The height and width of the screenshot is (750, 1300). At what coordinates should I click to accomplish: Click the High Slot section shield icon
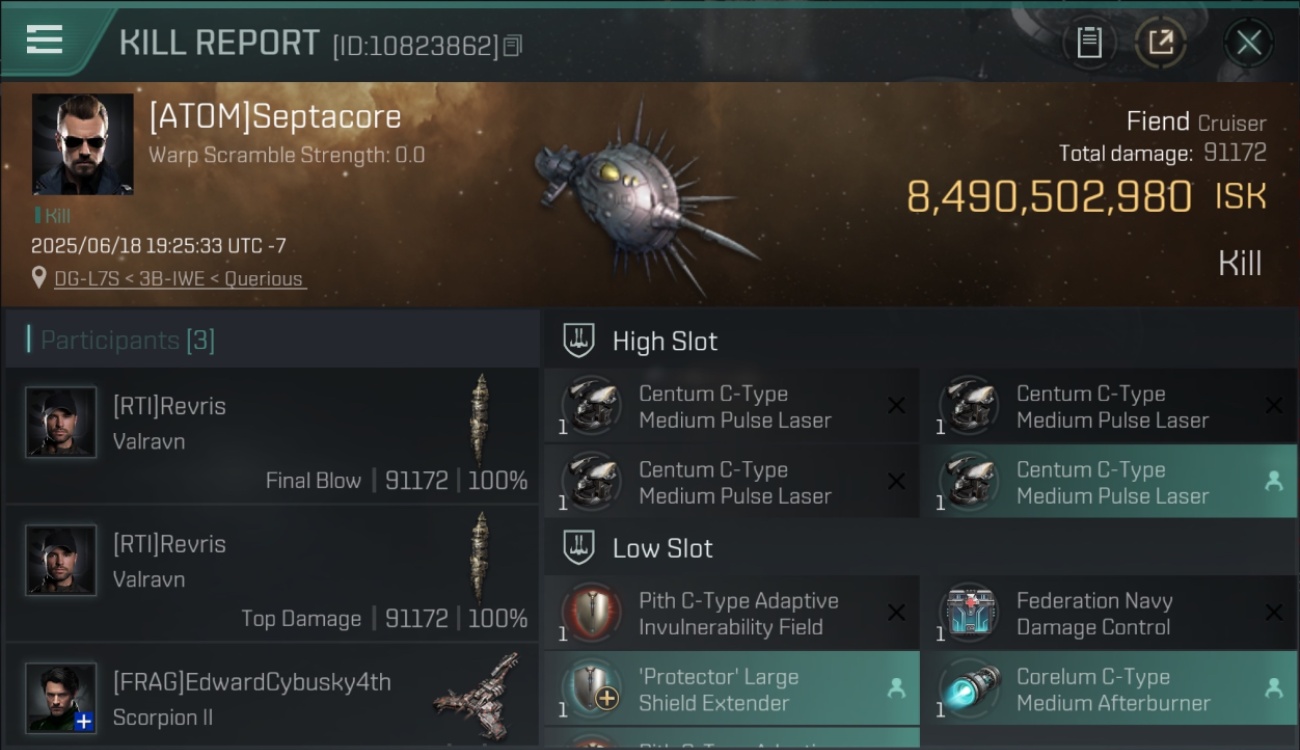coord(579,340)
